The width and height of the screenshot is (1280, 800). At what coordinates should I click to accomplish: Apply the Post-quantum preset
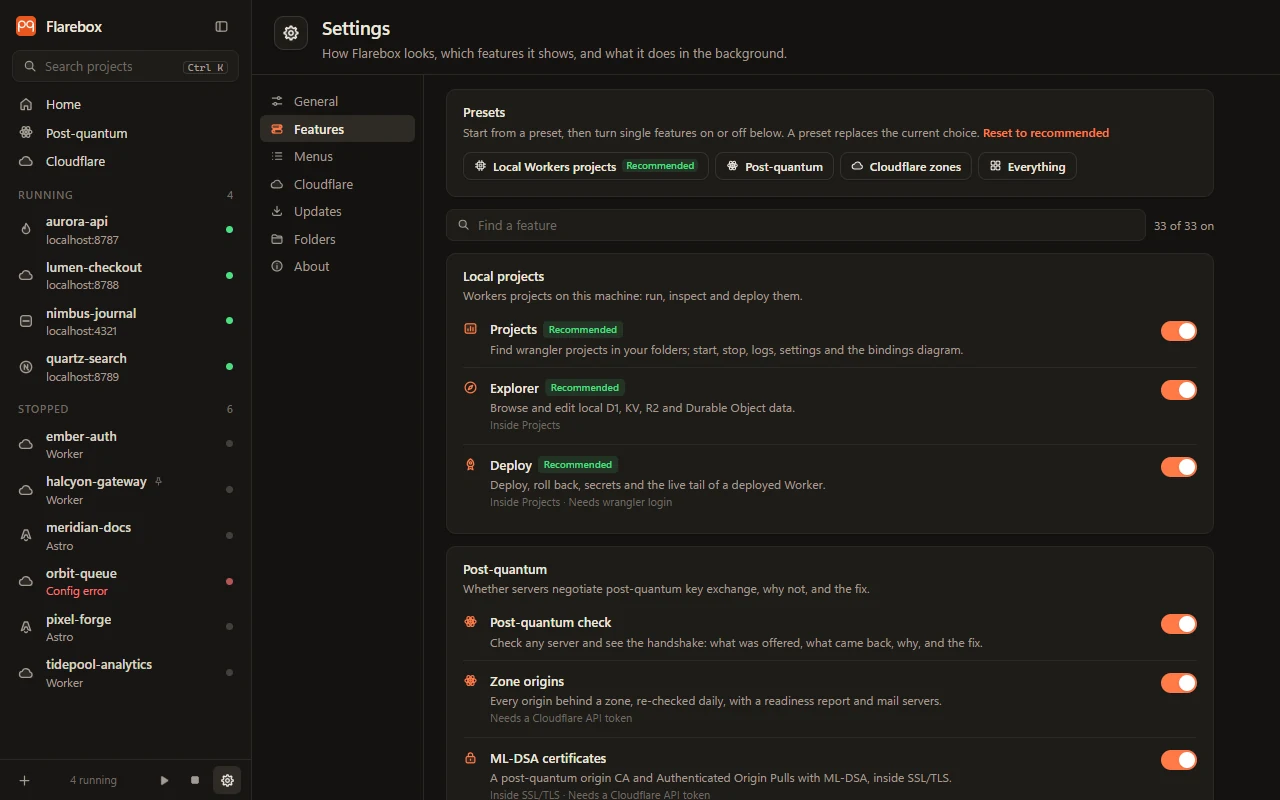point(775,166)
